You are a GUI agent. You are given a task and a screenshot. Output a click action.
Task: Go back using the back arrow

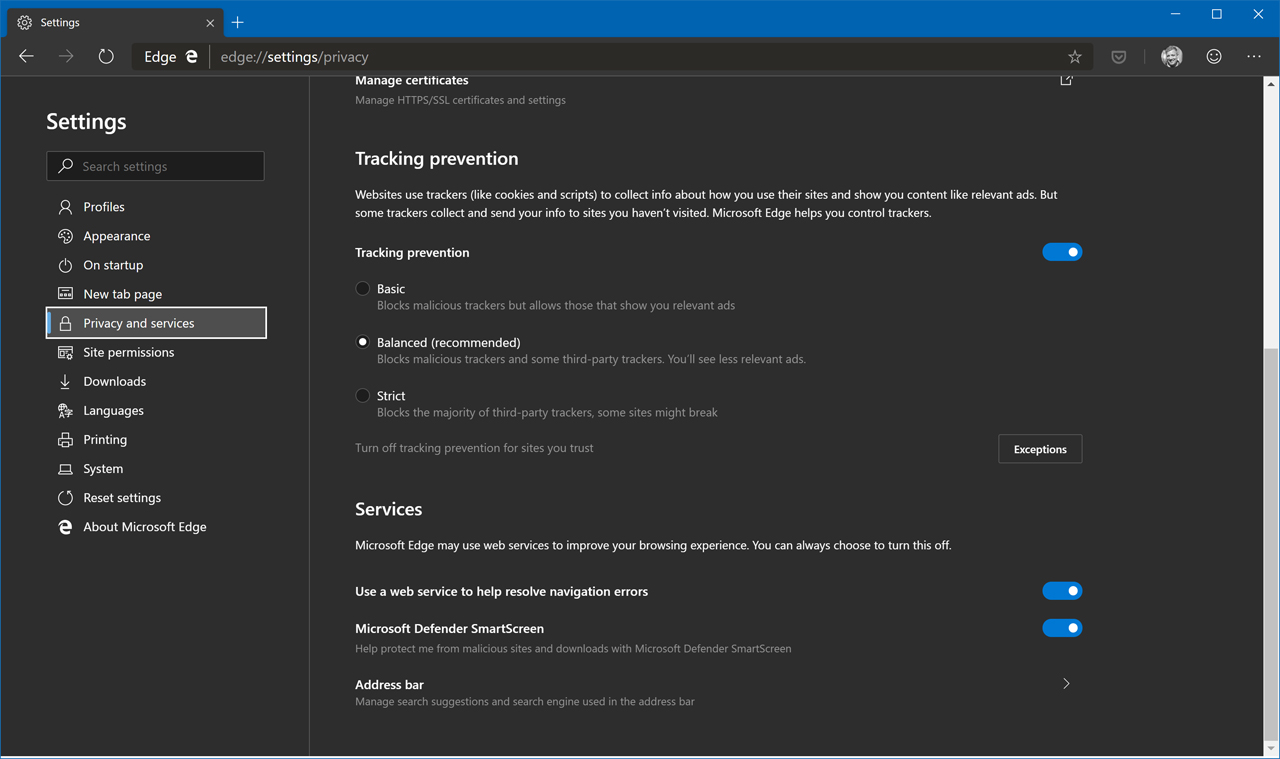click(x=27, y=57)
